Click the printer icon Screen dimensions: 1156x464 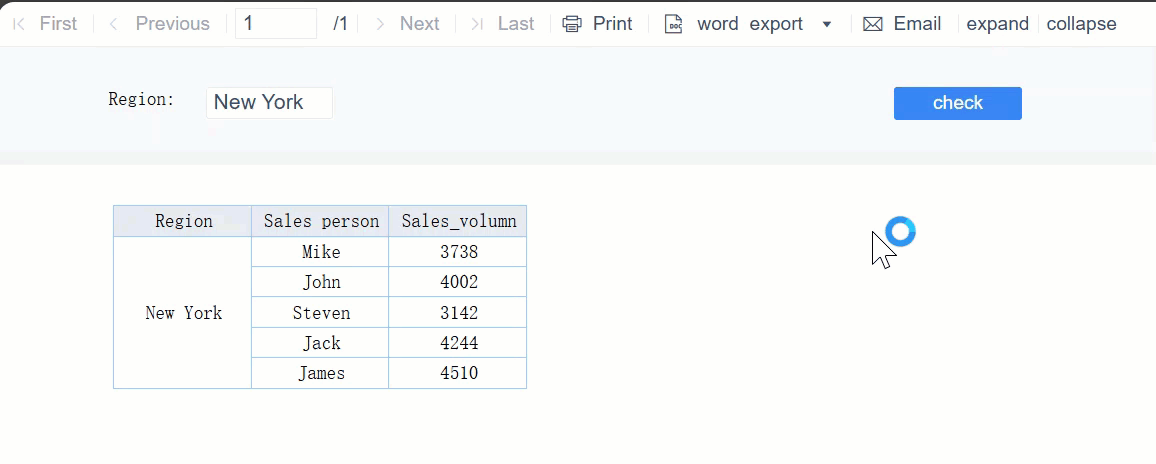(x=572, y=24)
